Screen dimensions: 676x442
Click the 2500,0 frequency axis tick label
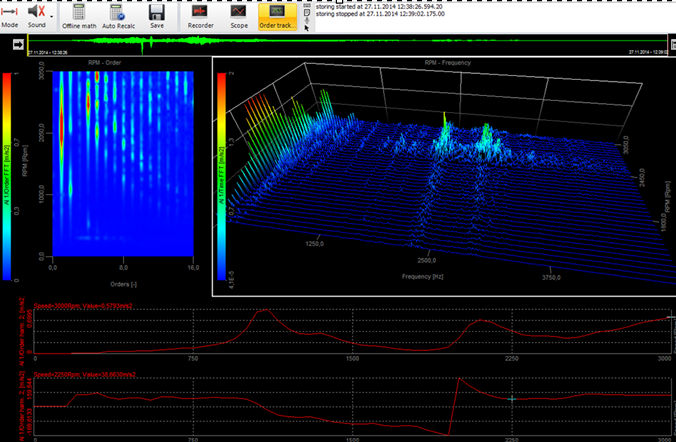(x=426, y=260)
